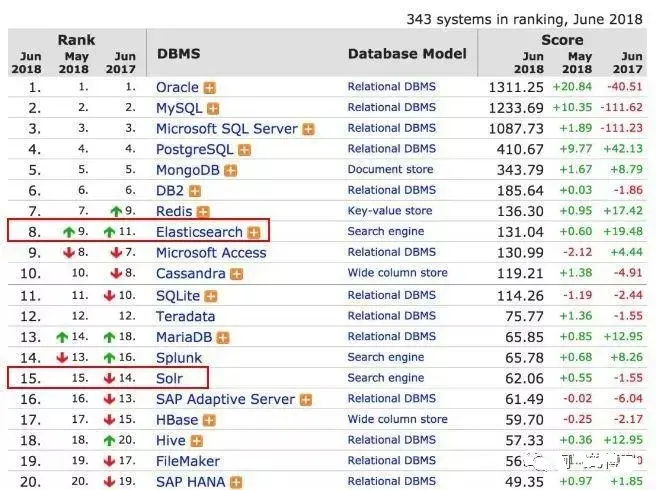
Task: Click the plus icon beside Microsoft SQL Server
Action: pyautogui.click(x=308, y=130)
